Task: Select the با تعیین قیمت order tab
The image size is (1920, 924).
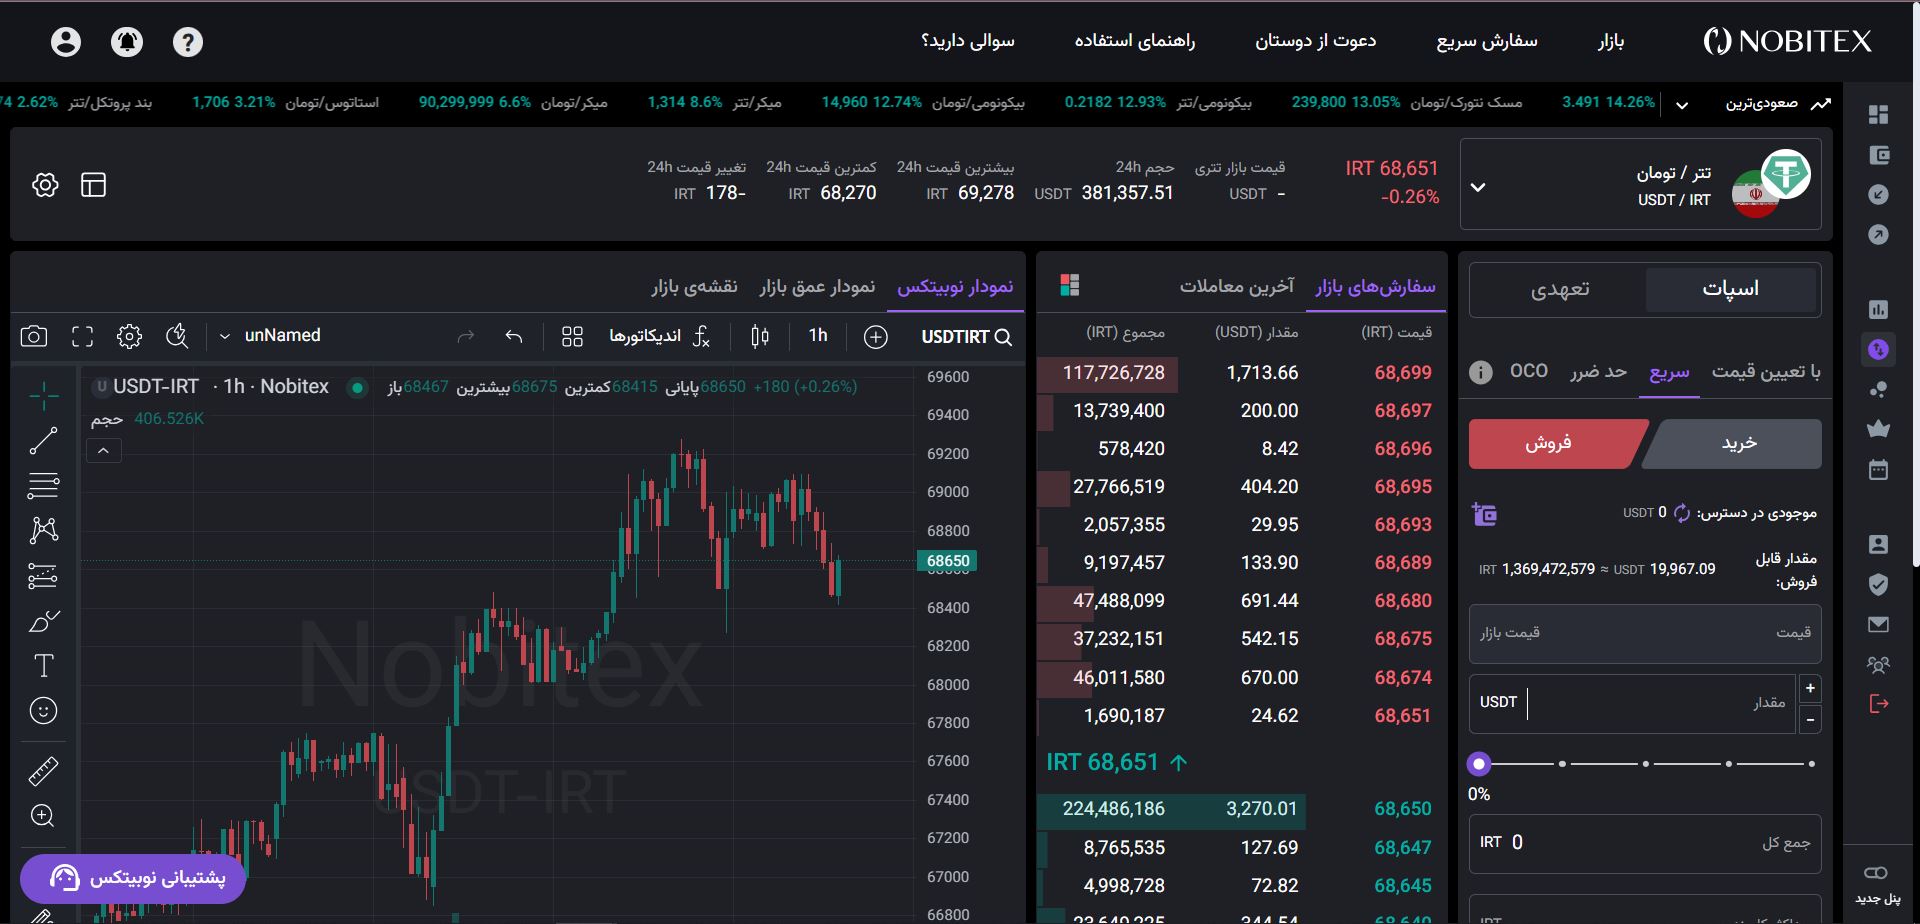Action: point(1766,371)
